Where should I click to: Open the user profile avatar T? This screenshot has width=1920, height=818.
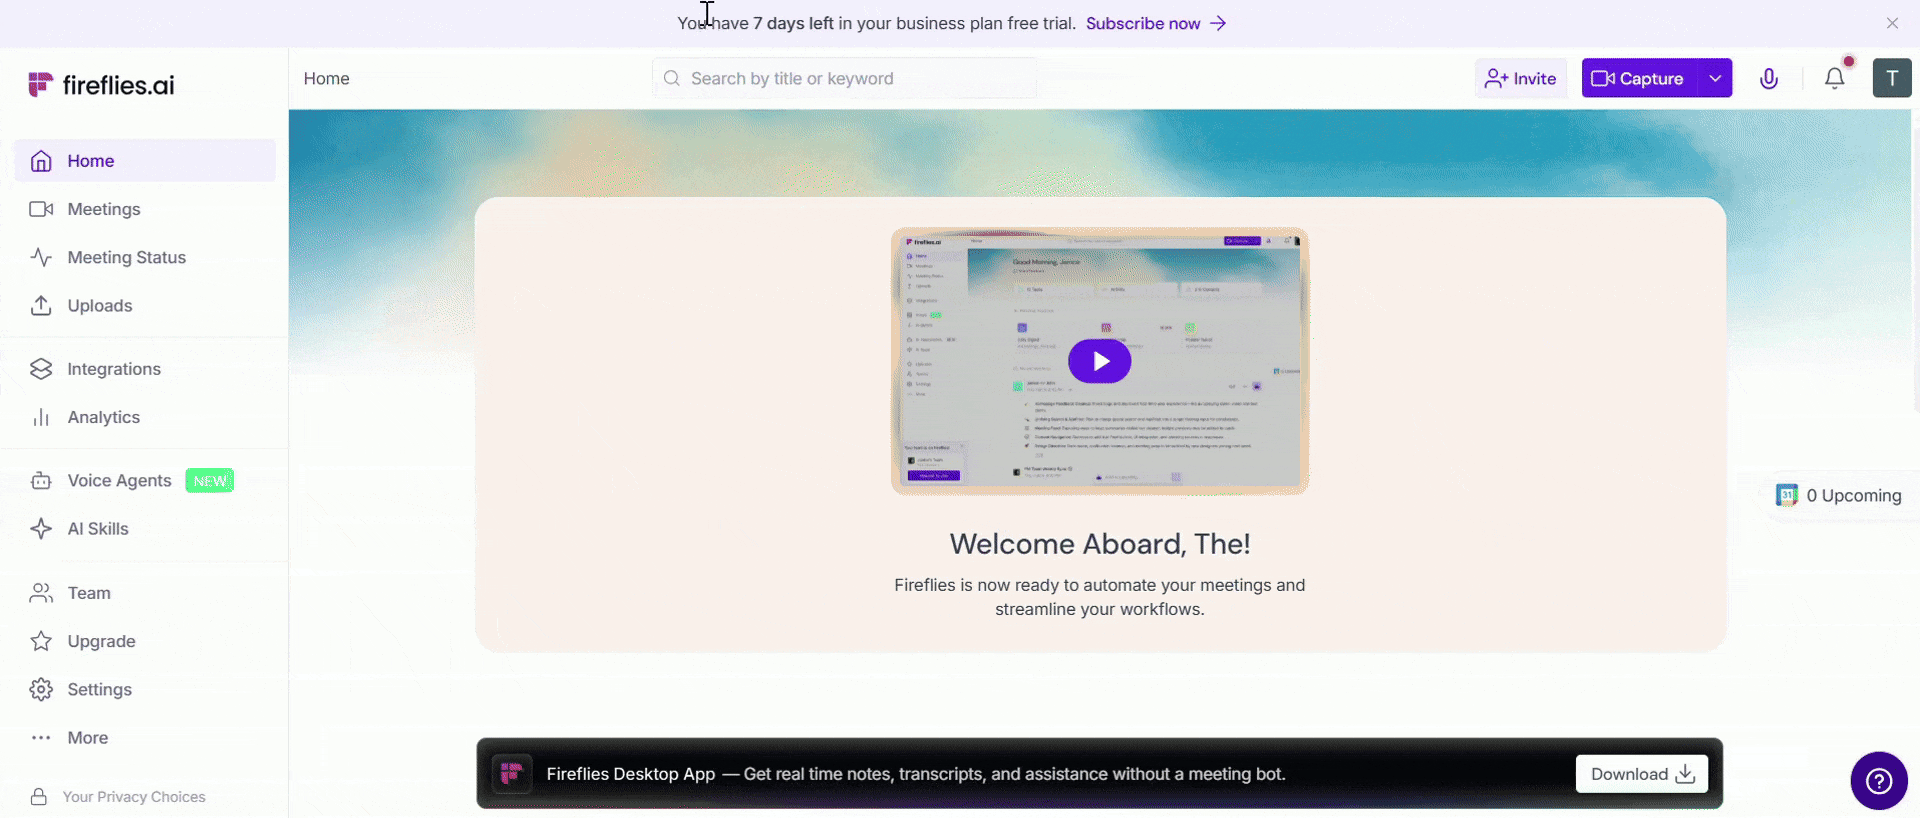coord(1892,78)
